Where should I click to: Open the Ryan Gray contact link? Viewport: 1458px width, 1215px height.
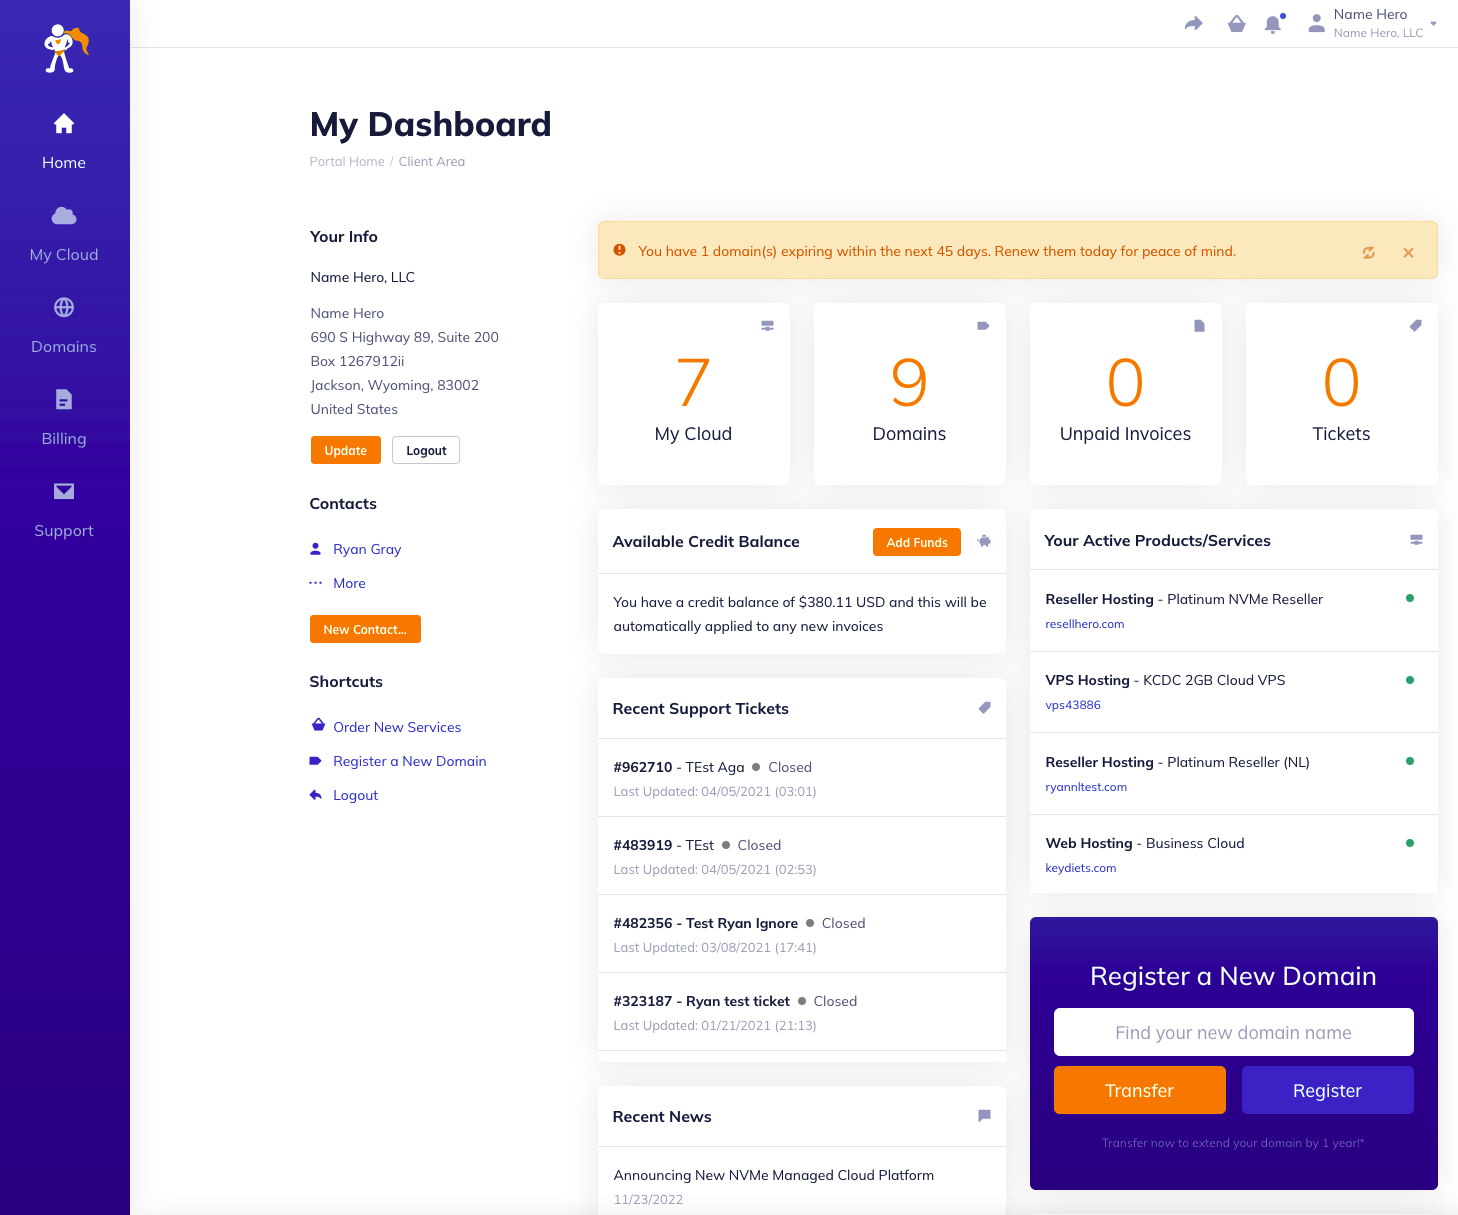367,549
